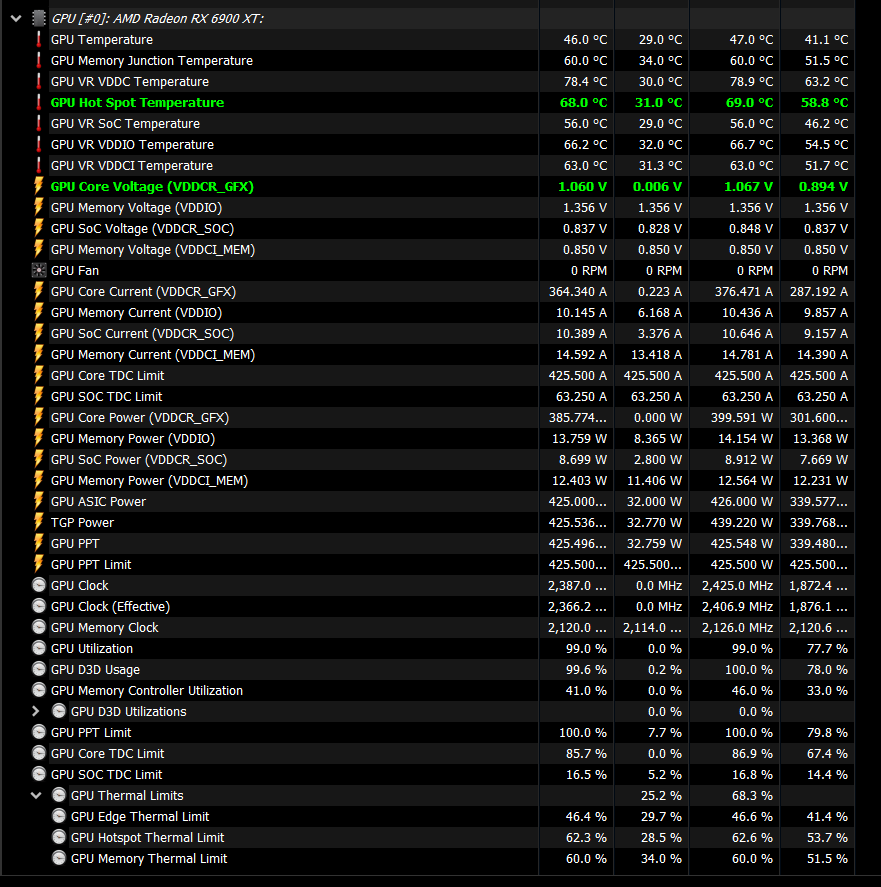Image resolution: width=881 pixels, height=887 pixels.
Task: Select the GPU Thermal Limits label
Action: tap(127, 795)
